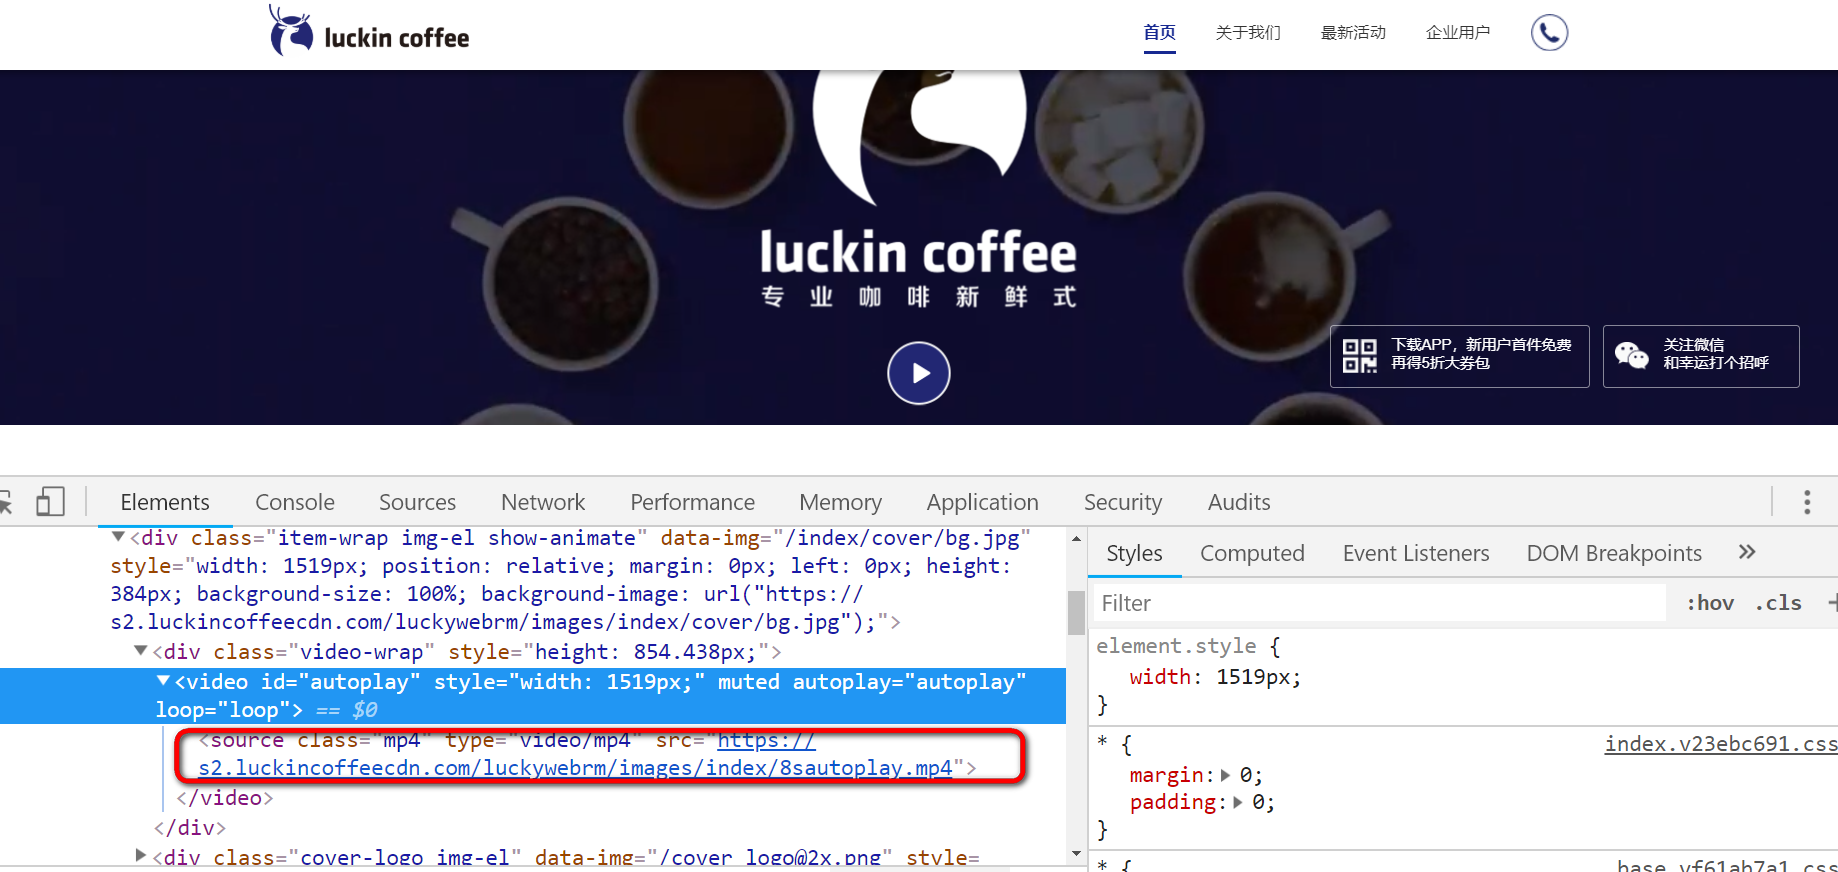Switch to the Security tab
This screenshot has width=1838, height=872.
(x=1123, y=502)
